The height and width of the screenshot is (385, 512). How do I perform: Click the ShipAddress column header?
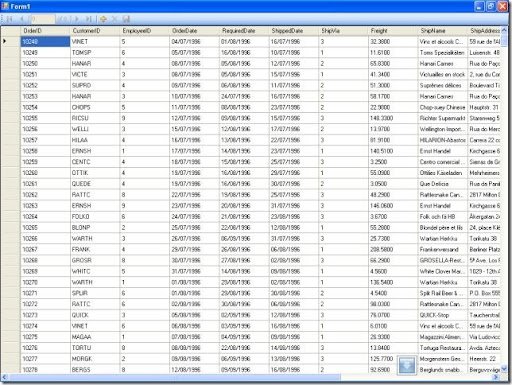pos(484,31)
